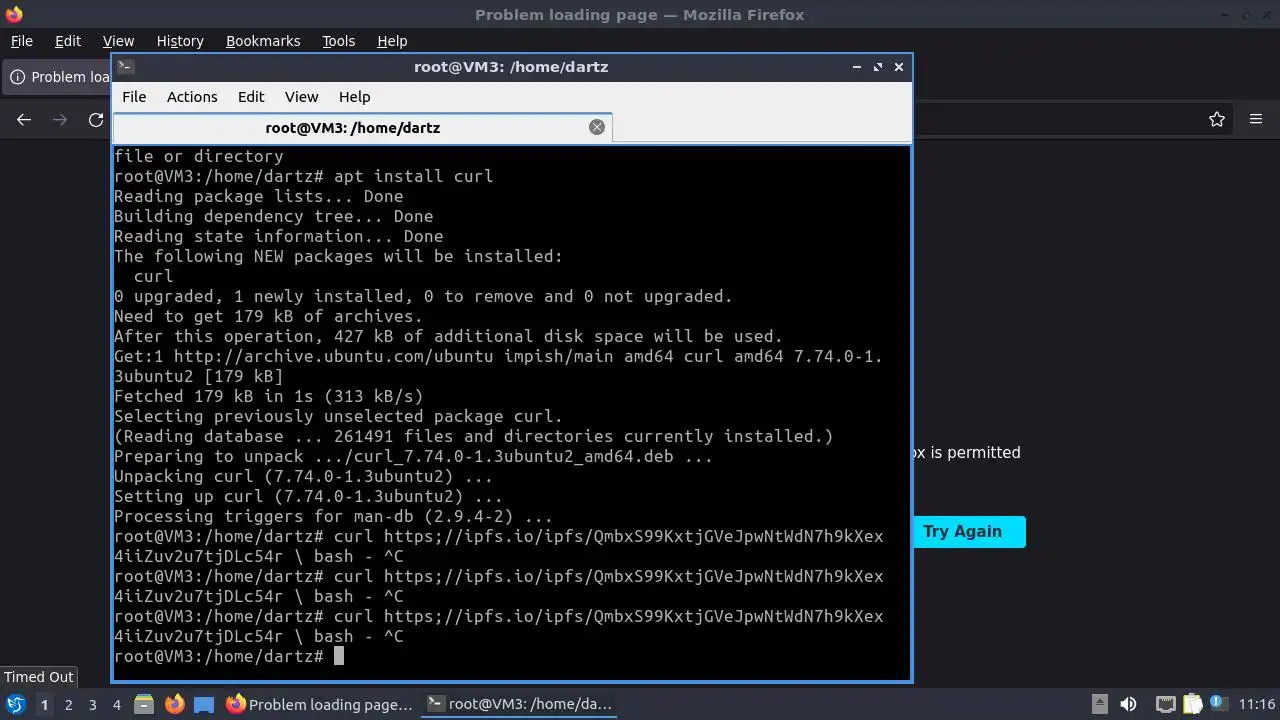Click the 'Need to get 179 kB of archives.' line
Screen dimensions: 1280x720
[269, 316]
